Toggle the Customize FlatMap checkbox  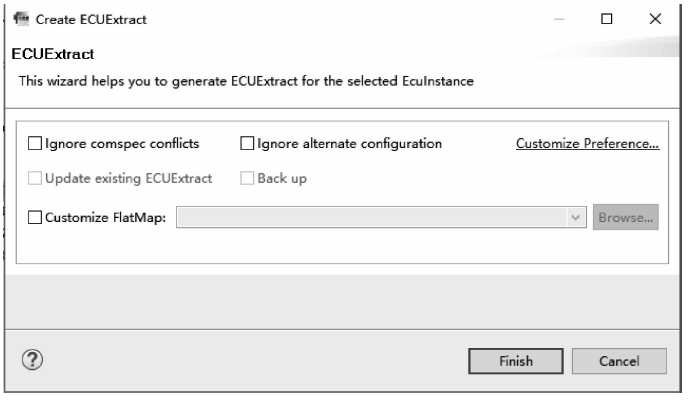click(36, 218)
